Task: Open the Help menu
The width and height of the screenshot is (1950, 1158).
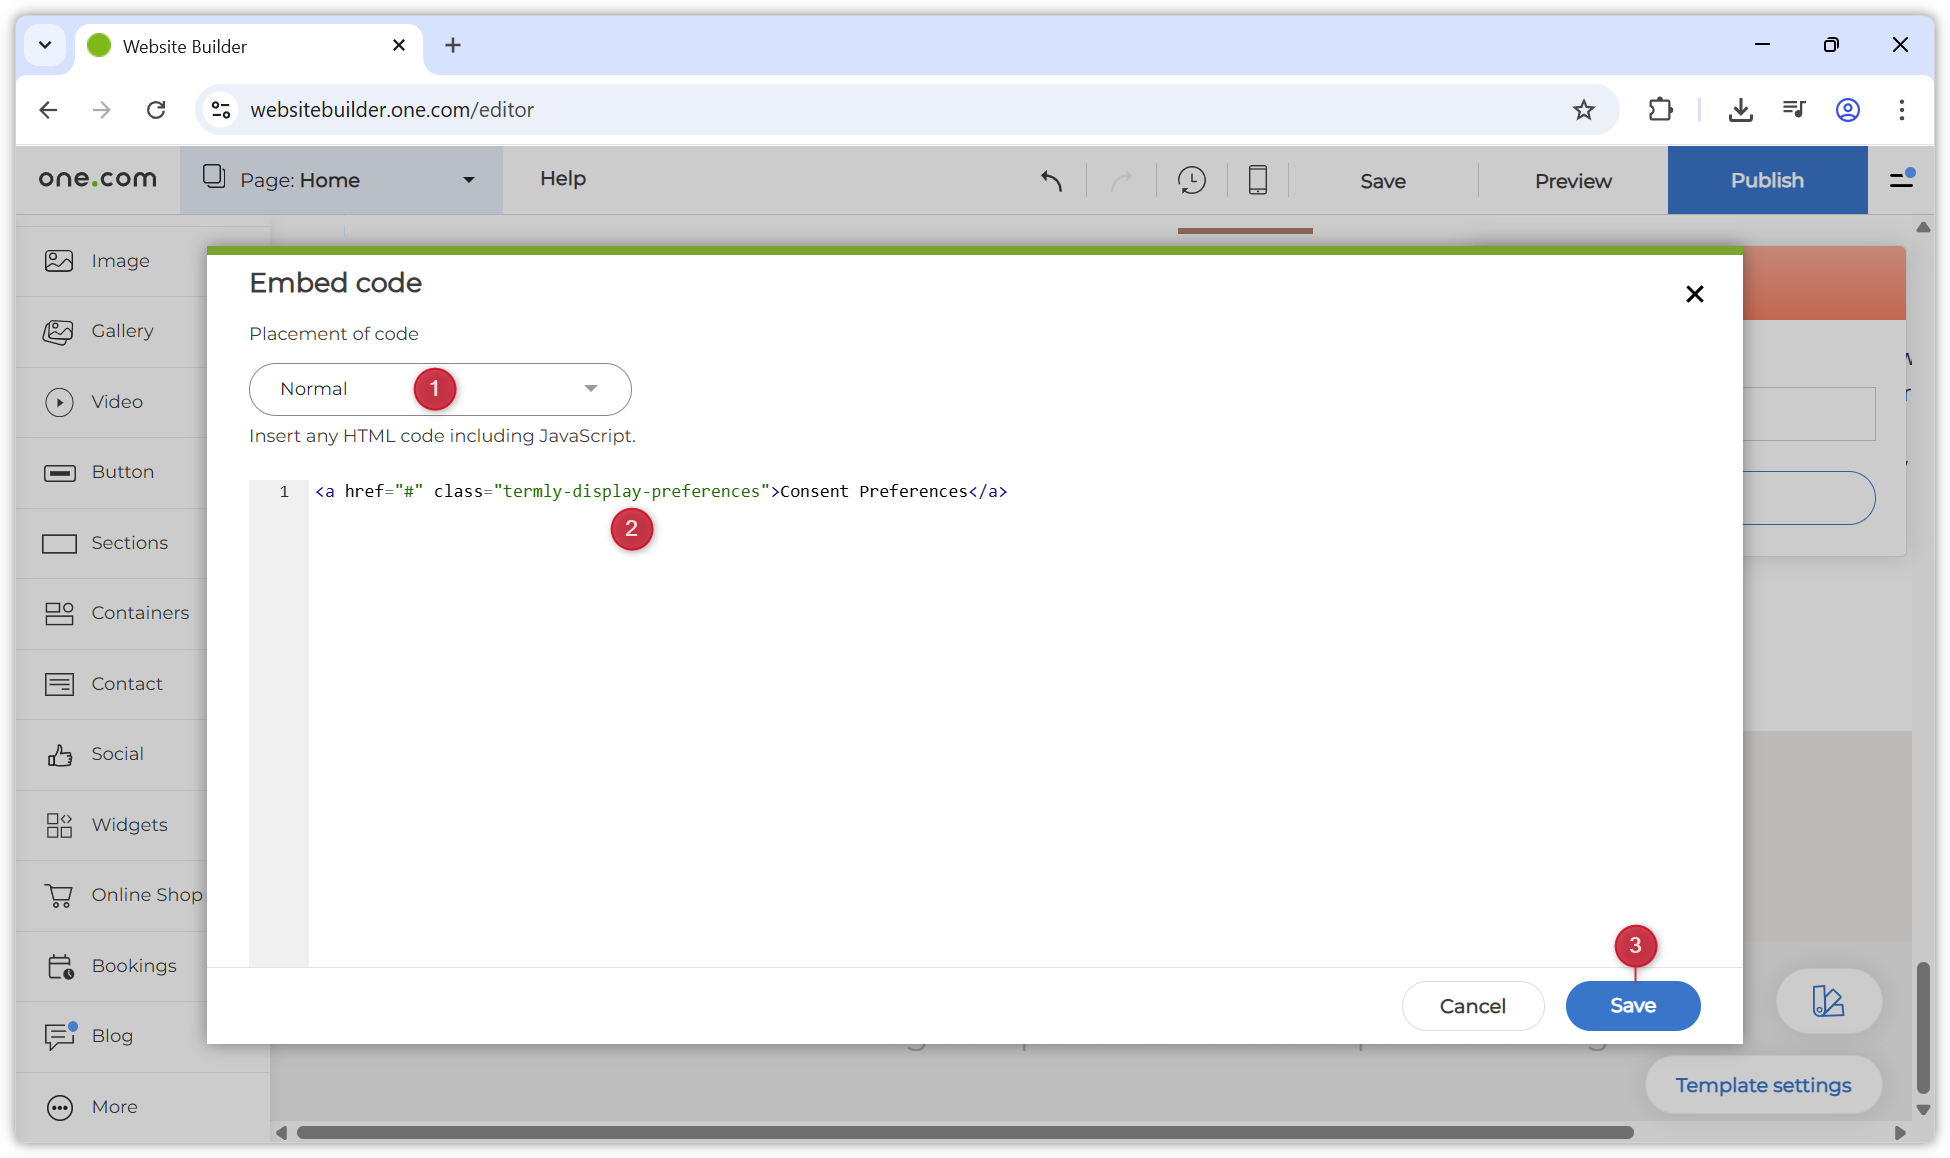Action: [x=562, y=179]
